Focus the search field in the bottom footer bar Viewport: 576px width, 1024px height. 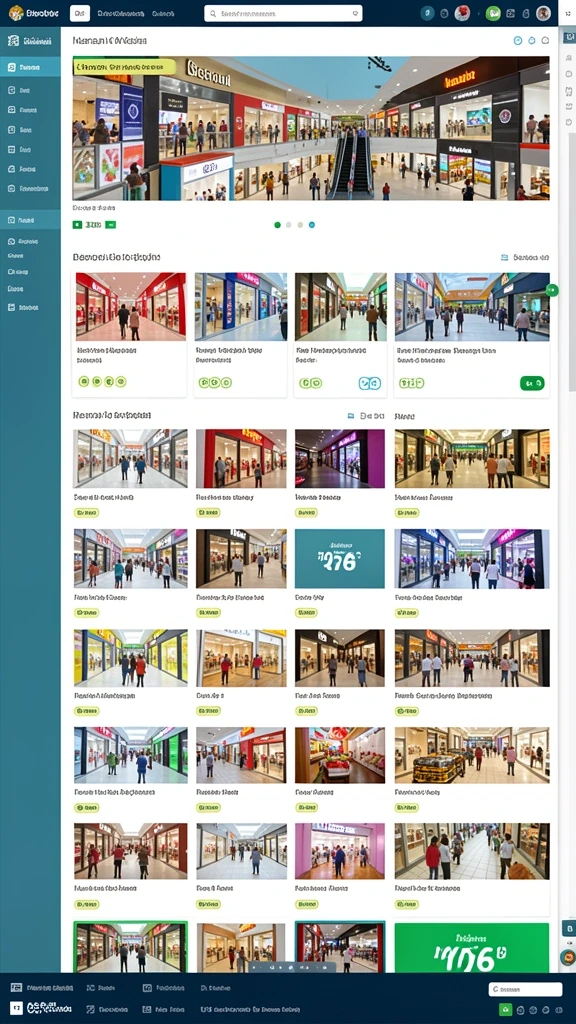pos(525,989)
